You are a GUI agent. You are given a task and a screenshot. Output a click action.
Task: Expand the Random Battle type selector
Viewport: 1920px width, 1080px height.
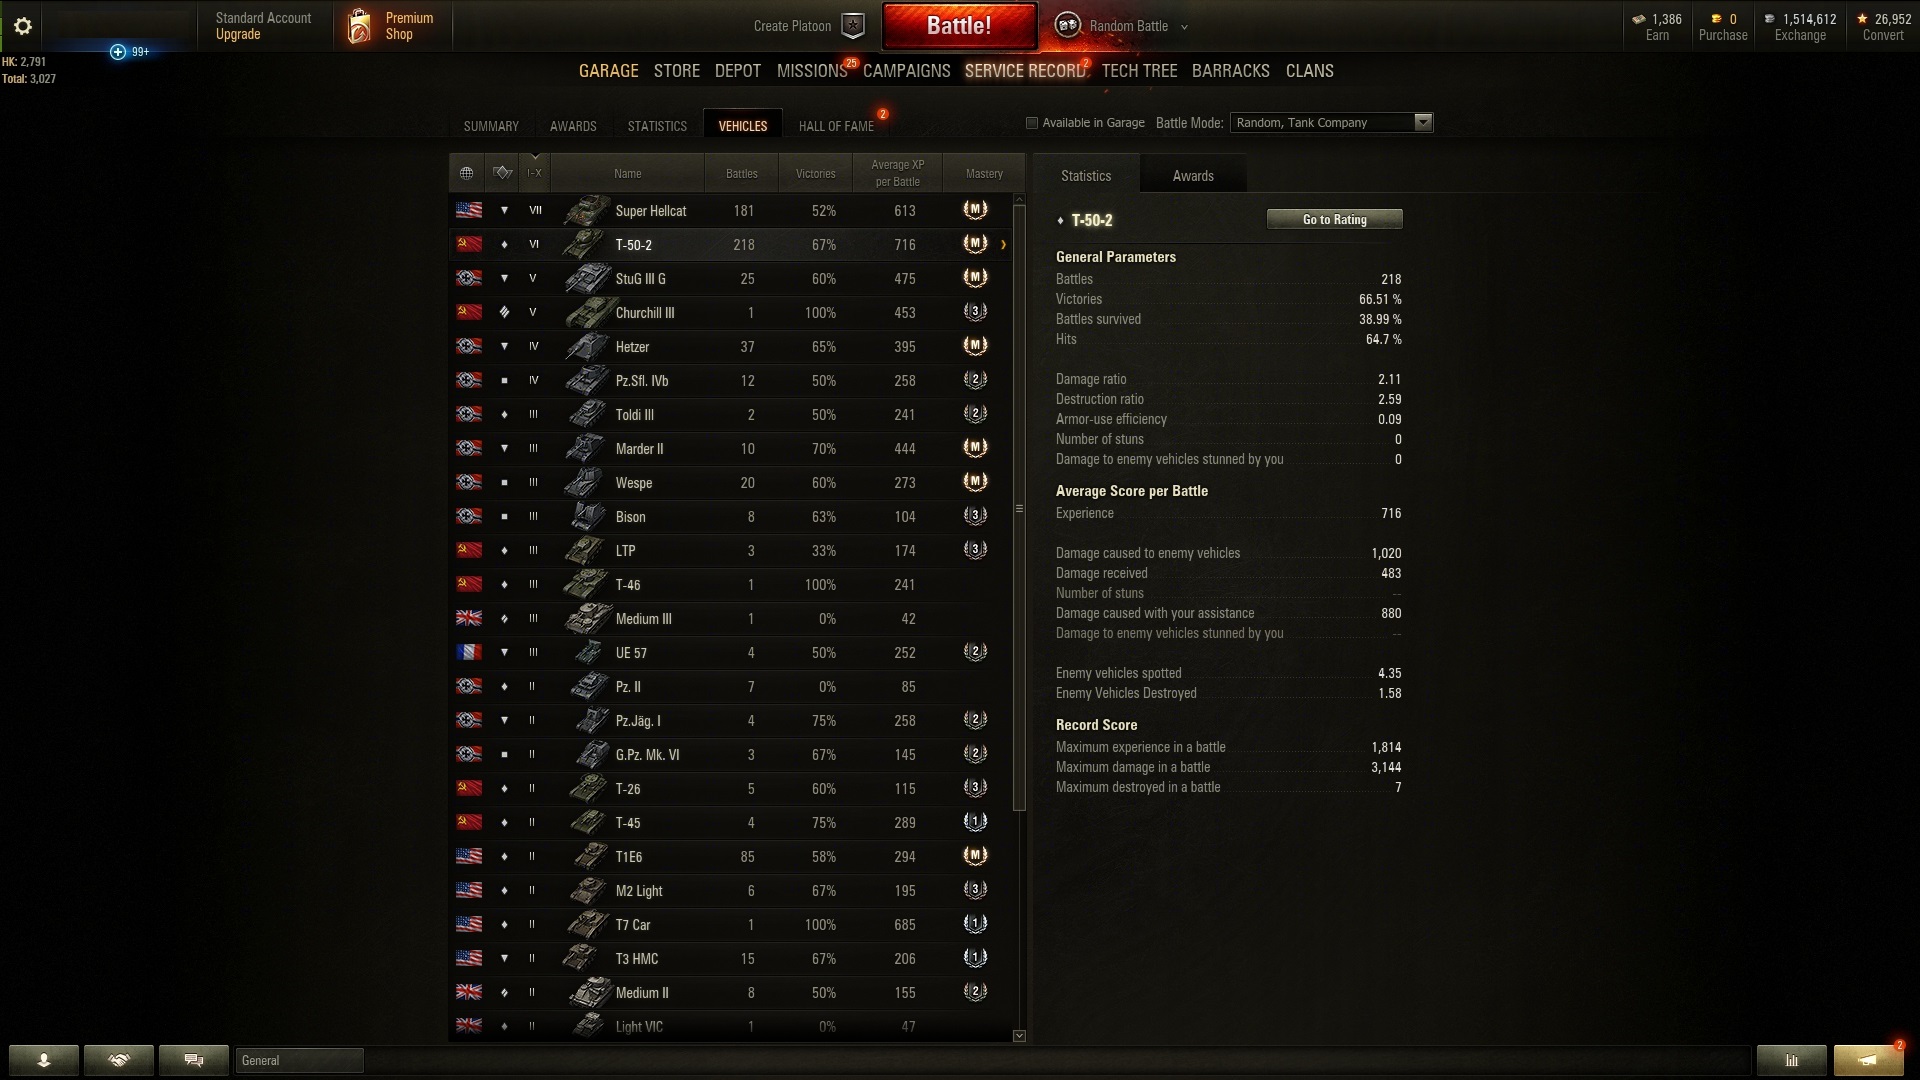[1185, 27]
